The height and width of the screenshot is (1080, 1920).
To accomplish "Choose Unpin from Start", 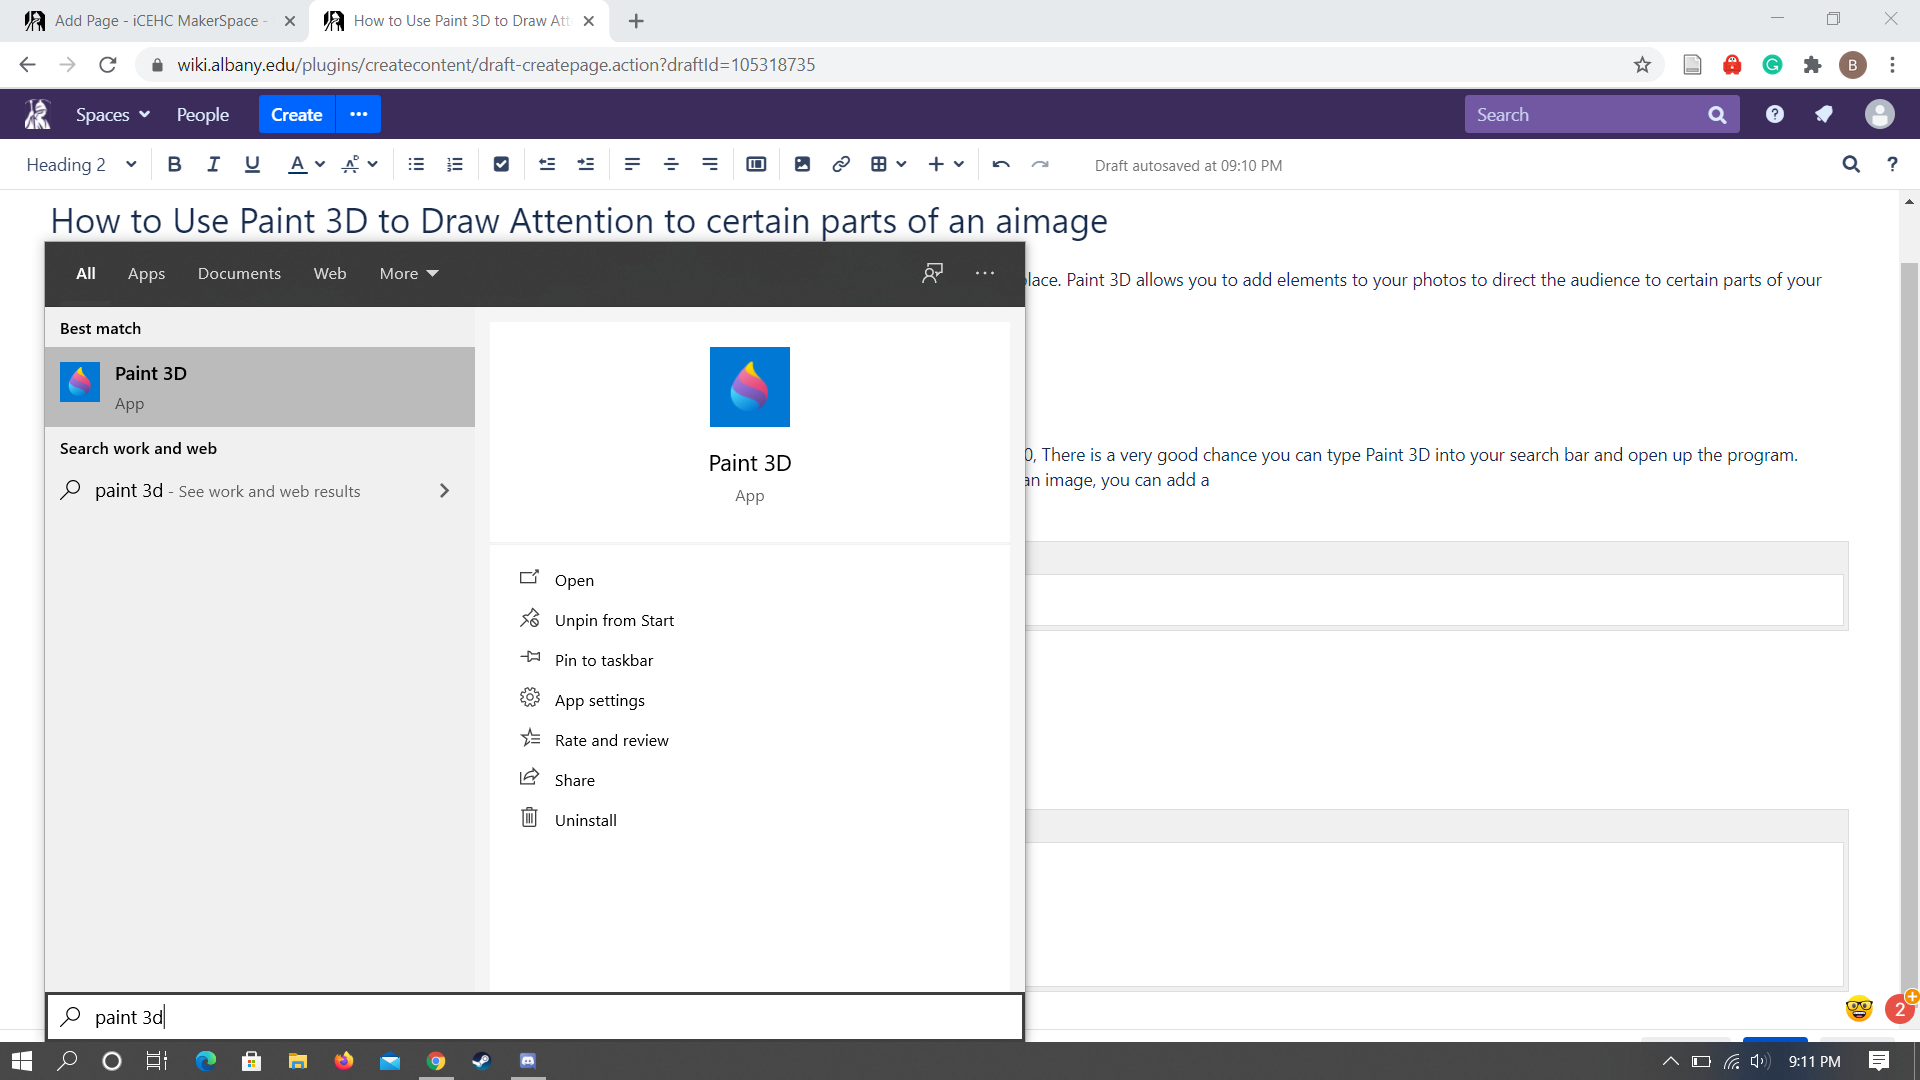I will click(614, 620).
